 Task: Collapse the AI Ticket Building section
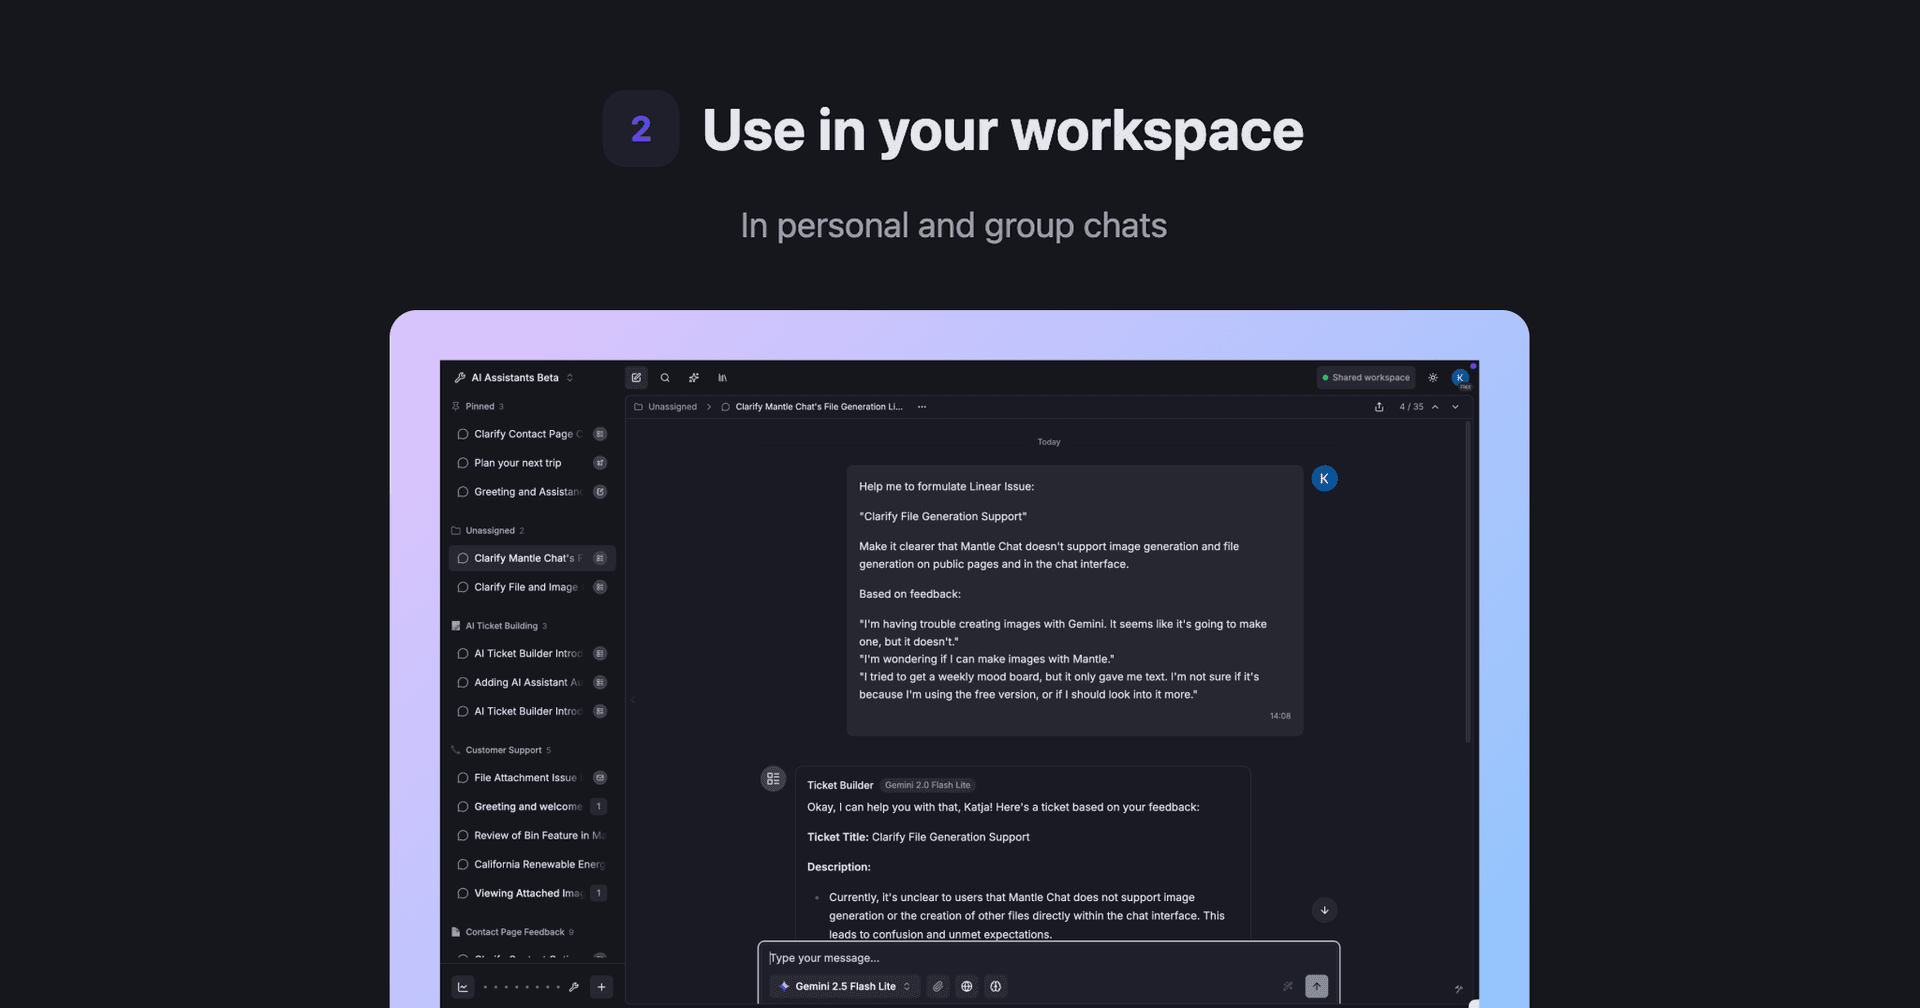point(499,626)
